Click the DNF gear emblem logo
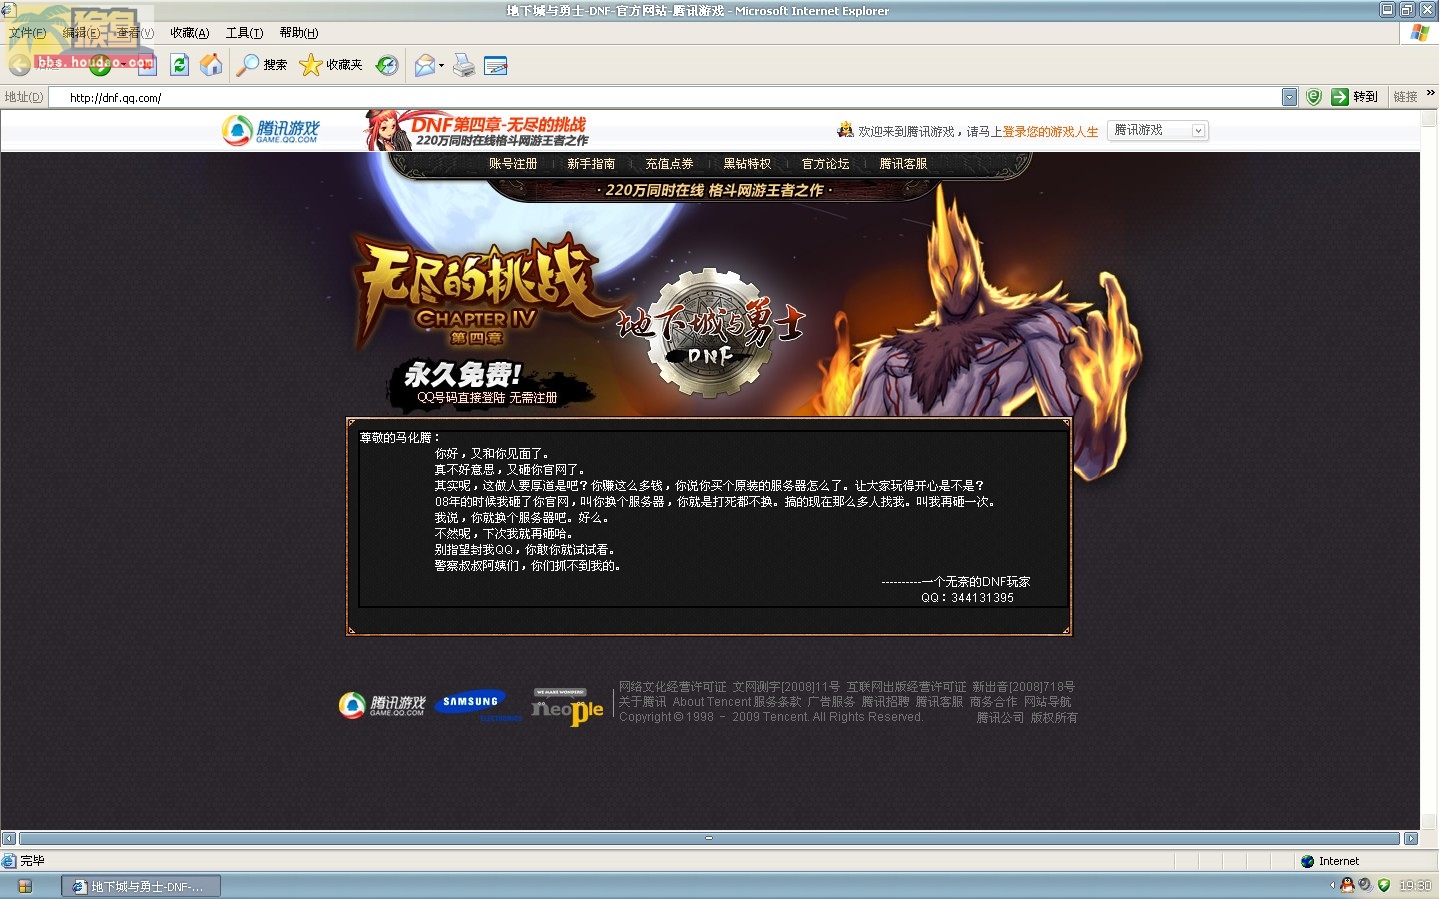 711,333
